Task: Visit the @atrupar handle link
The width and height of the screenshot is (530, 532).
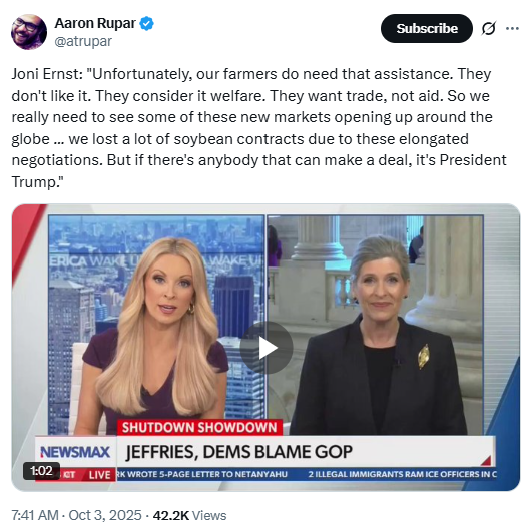Action: pos(83,41)
